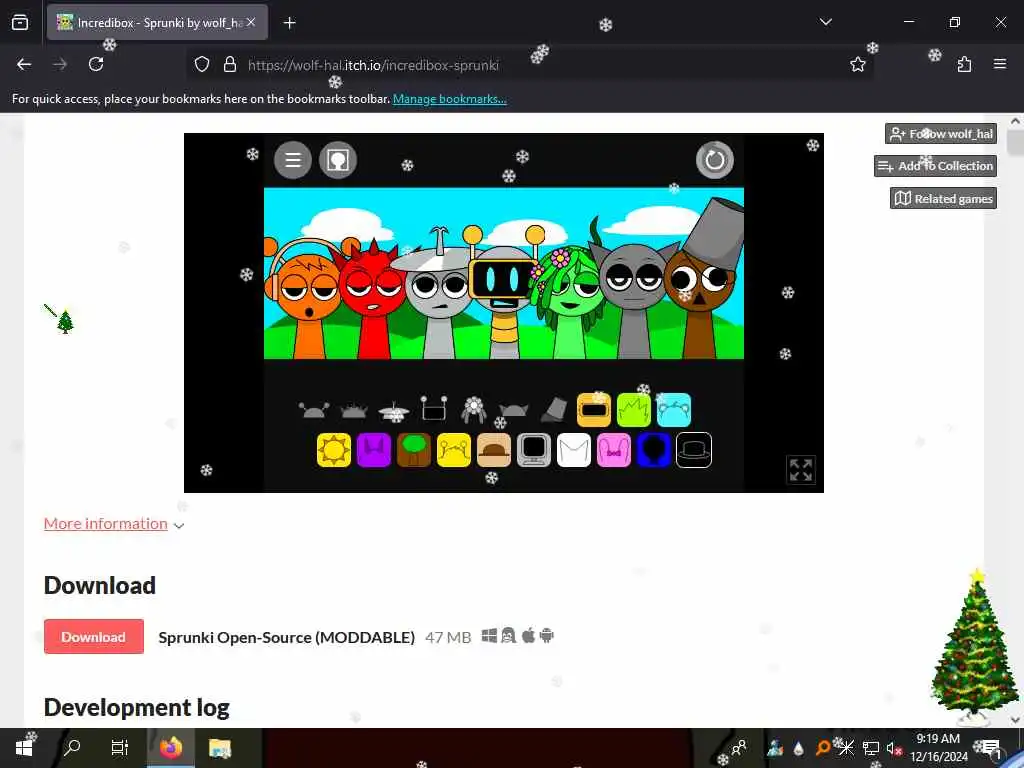Click the File Explorer taskbar icon
Screen dimensions: 1024x768
[219, 748]
